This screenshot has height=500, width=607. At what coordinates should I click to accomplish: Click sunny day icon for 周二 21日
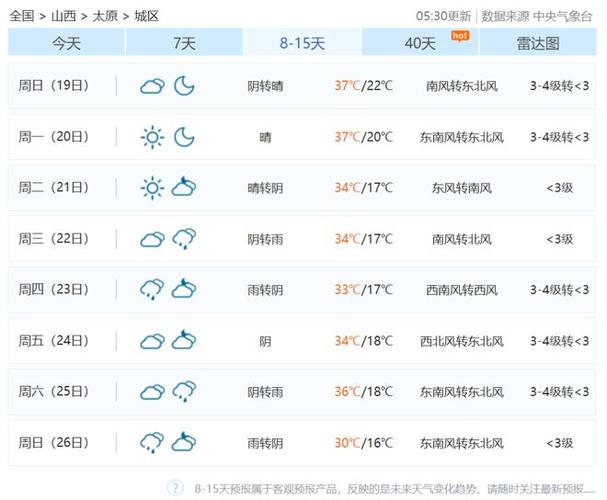[x=153, y=188]
